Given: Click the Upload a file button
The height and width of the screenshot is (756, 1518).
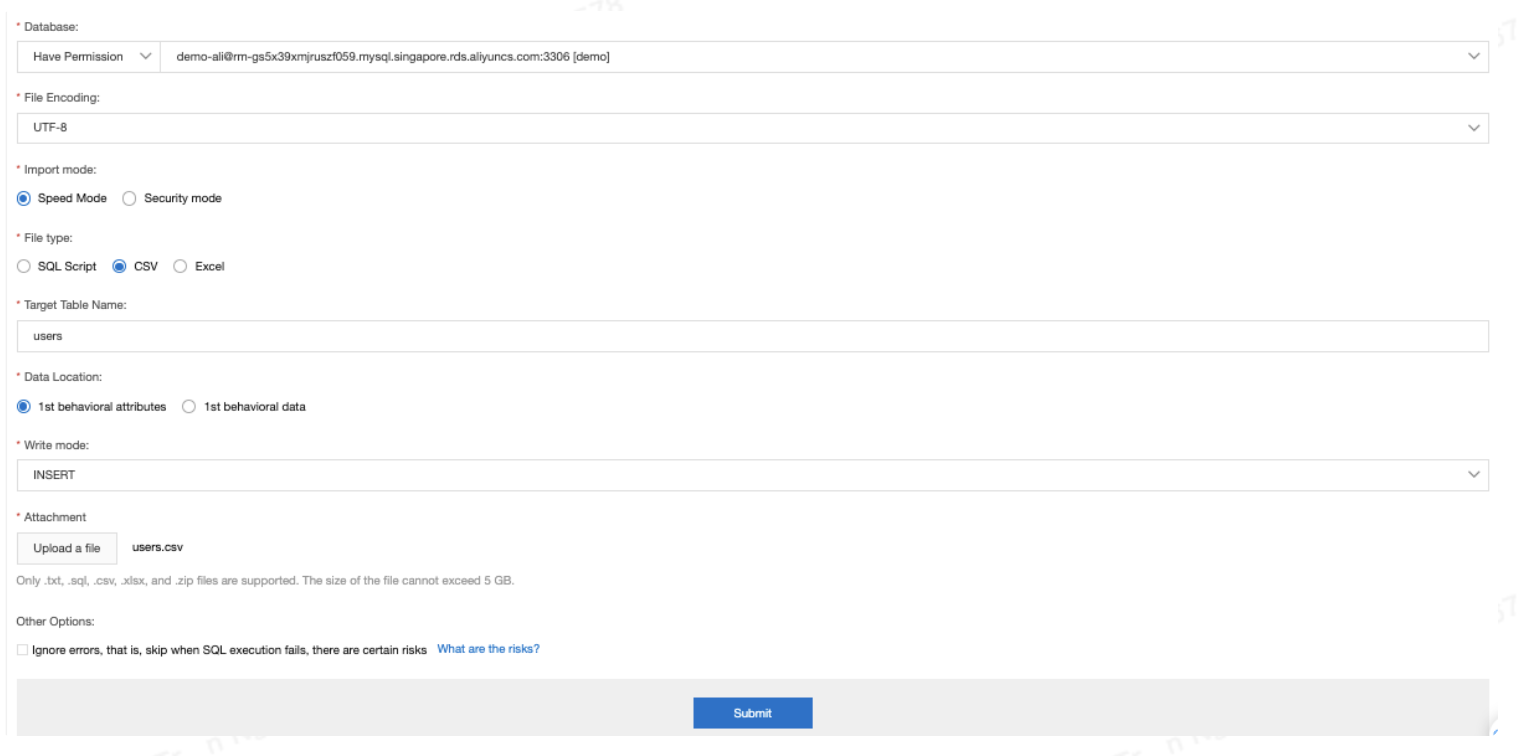Looking at the screenshot, I should [x=66, y=548].
